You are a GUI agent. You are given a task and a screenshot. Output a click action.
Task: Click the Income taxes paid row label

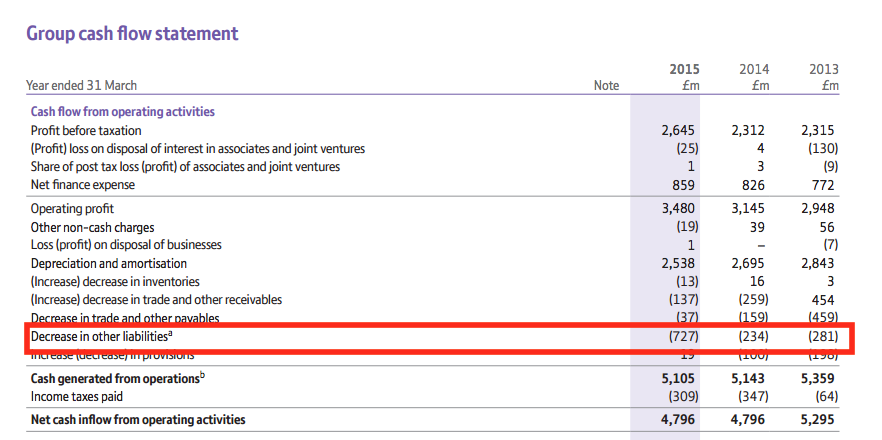click(x=78, y=398)
